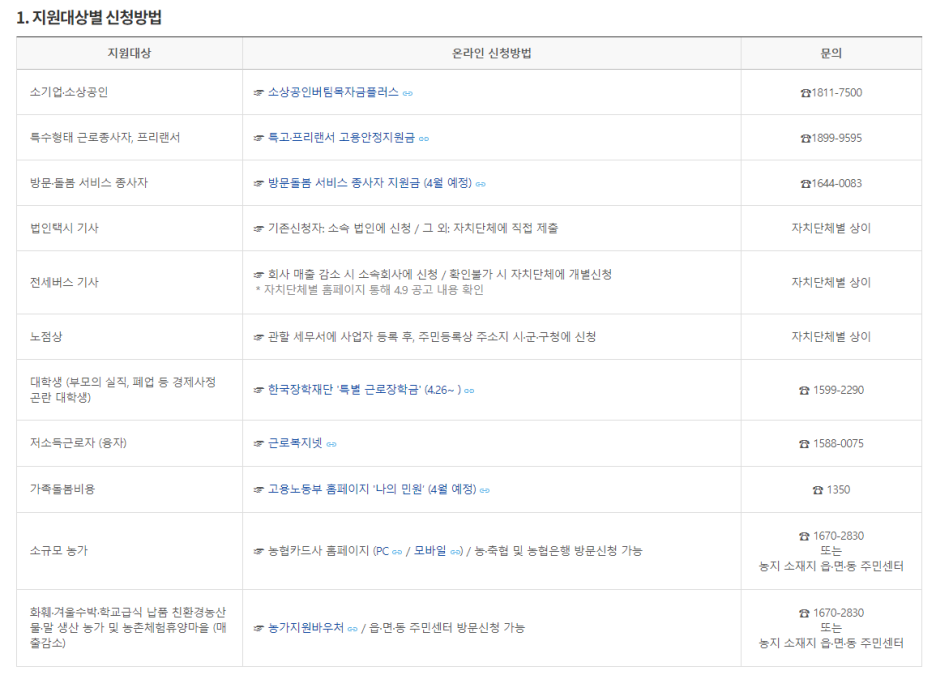This screenshot has width=936, height=675.
Task: Click text 관할 세무서에 사업자 등록 후
Action: [340, 337]
